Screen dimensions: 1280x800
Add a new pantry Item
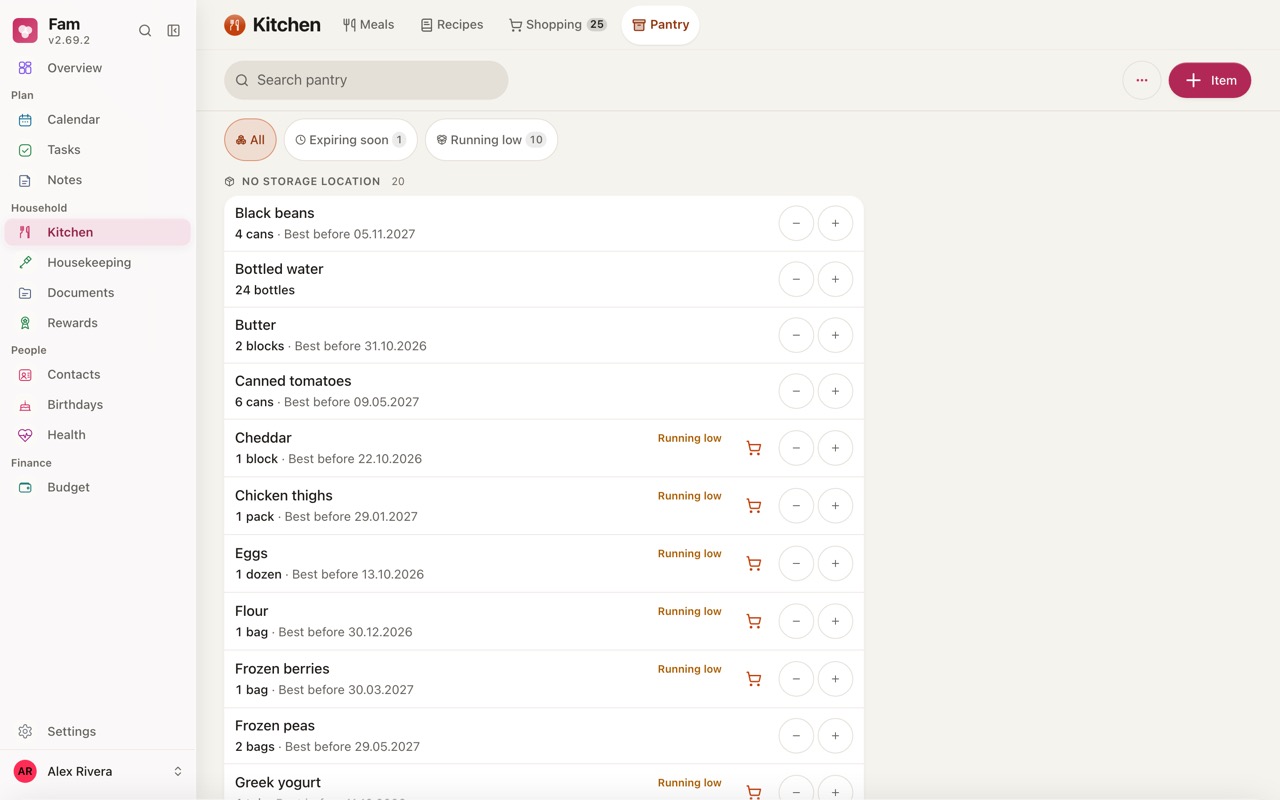tap(1209, 80)
